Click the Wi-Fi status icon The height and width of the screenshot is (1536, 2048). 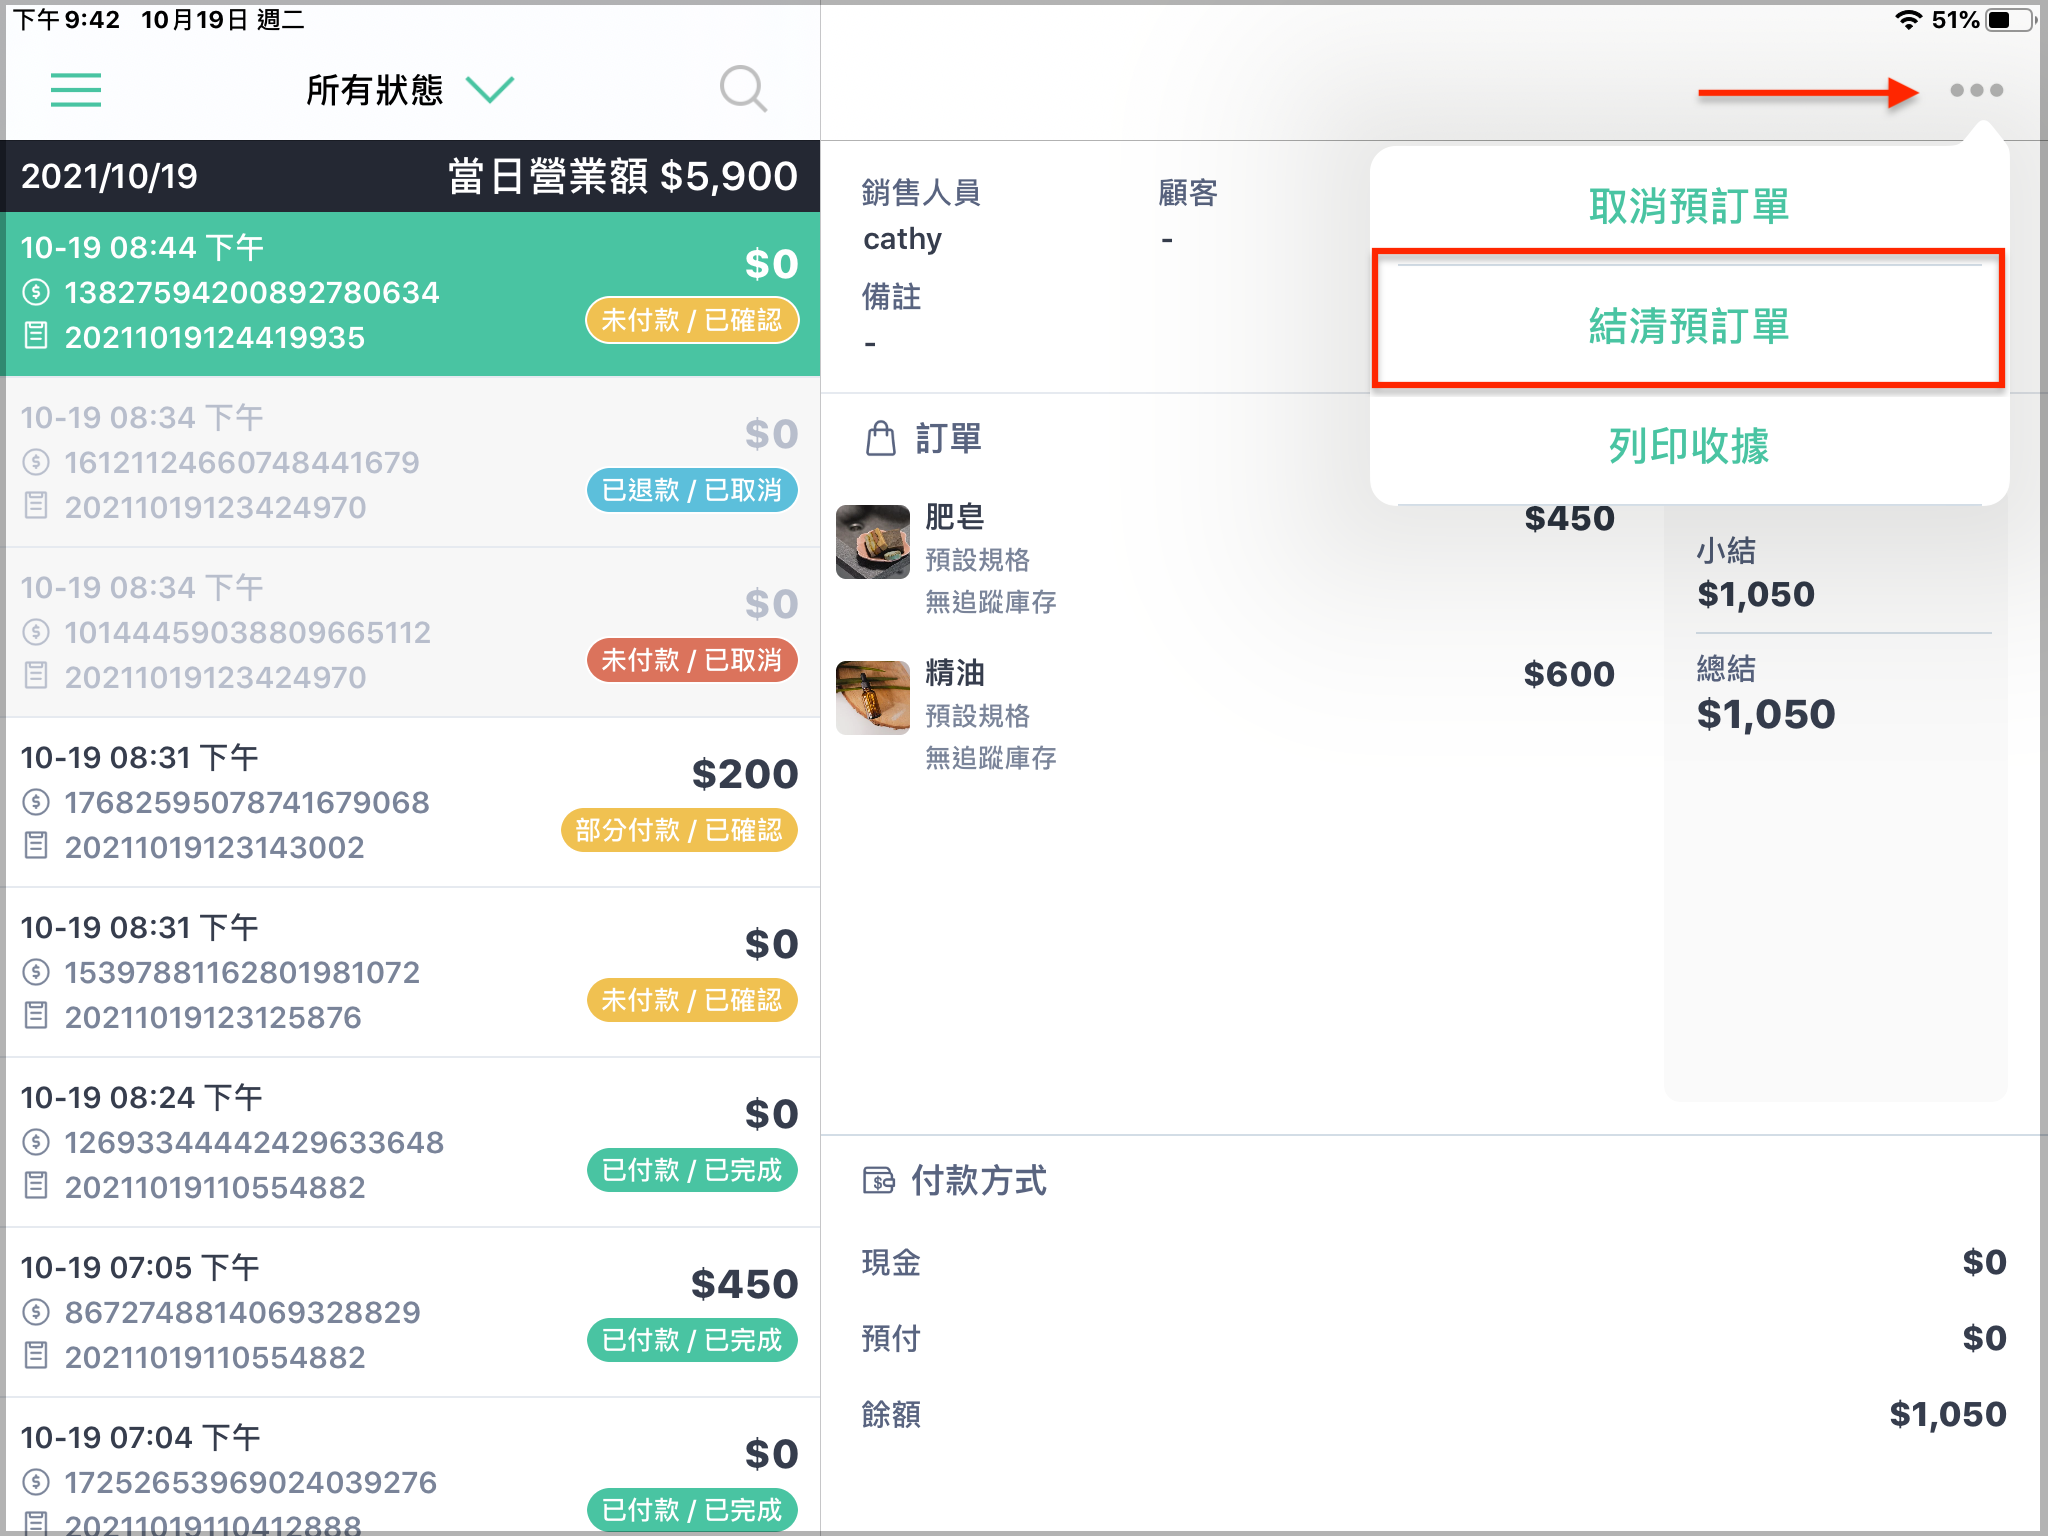[x=1908, y=20]
